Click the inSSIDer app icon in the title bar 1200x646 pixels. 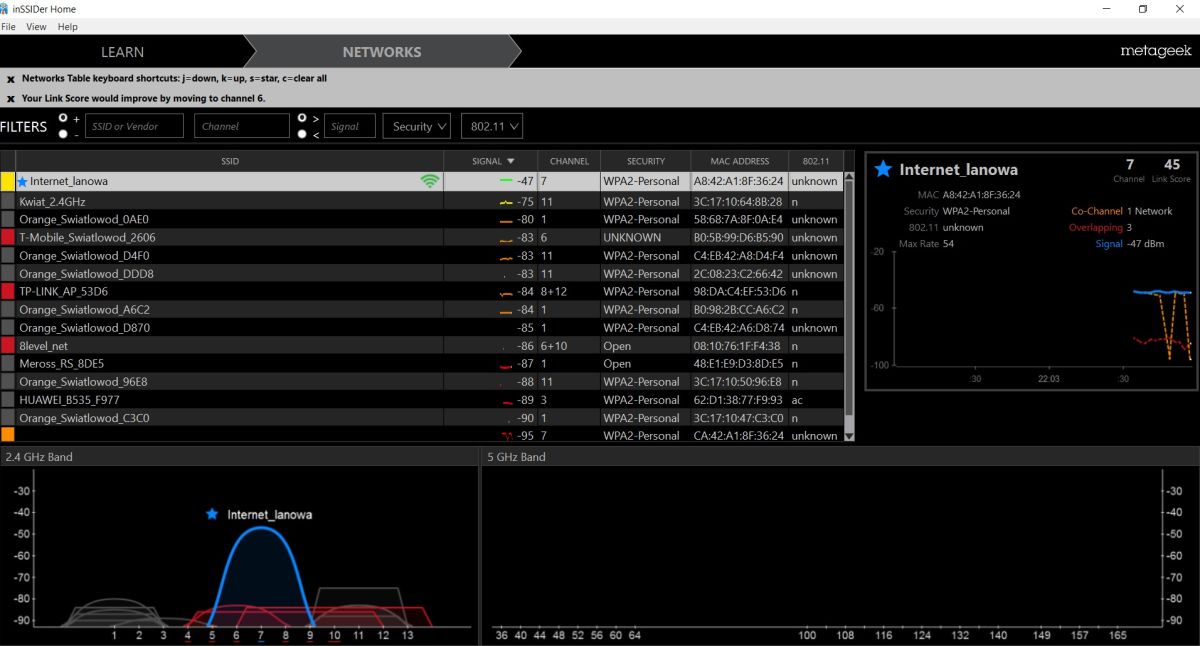click(6, 9)
